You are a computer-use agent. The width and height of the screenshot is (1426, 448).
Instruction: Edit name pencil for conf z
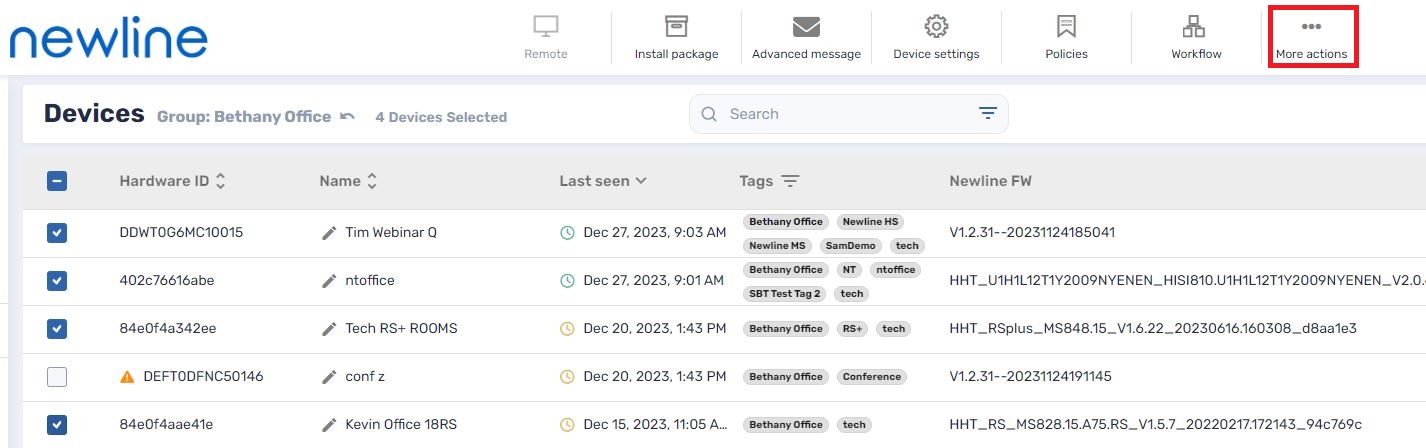click(x=329, y=377)
